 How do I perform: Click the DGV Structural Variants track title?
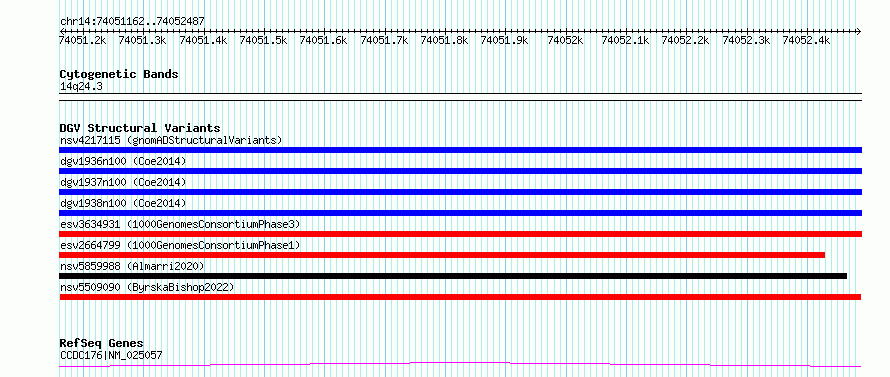point(140,128)
